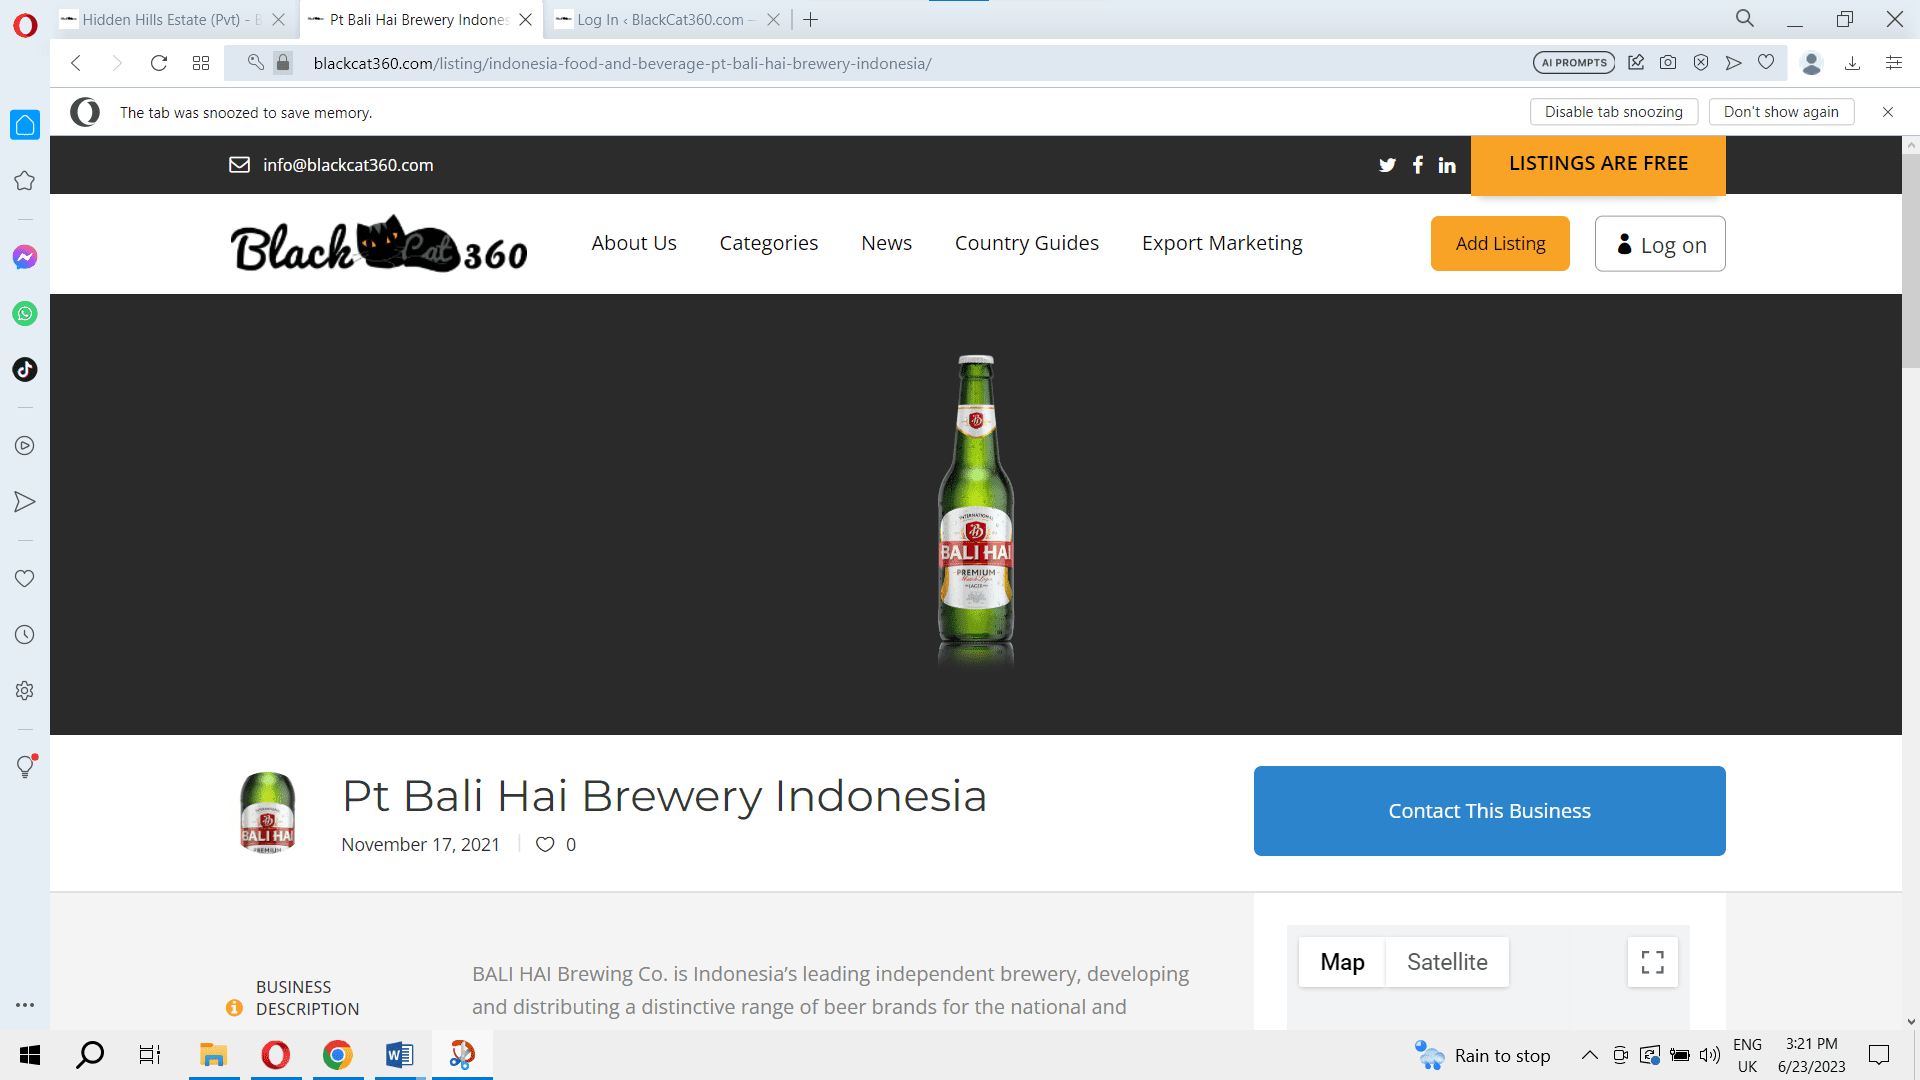This screenshot has height=1080, width=1920.
Task: Open Messenger in the sidebar
Action: coord(25,257)
